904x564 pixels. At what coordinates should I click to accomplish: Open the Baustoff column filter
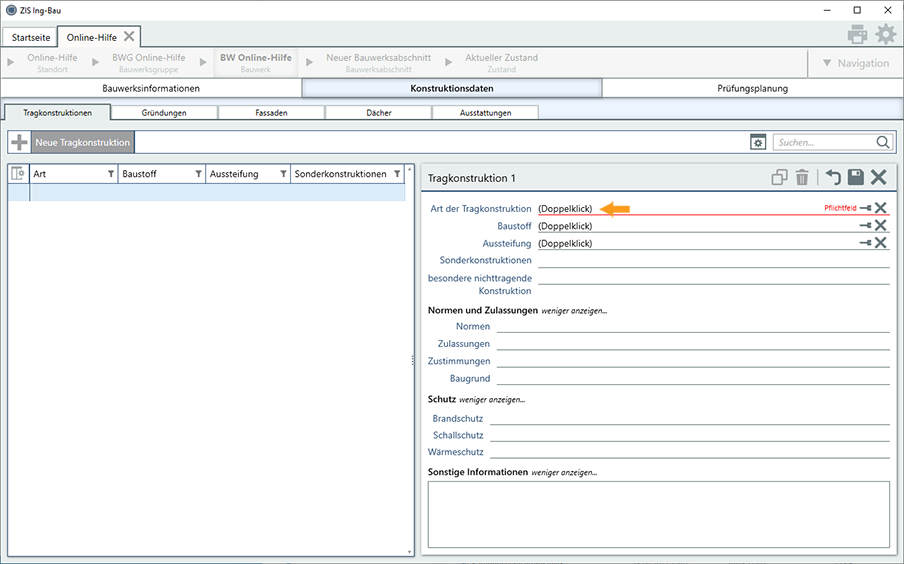[x=198, y=174]
